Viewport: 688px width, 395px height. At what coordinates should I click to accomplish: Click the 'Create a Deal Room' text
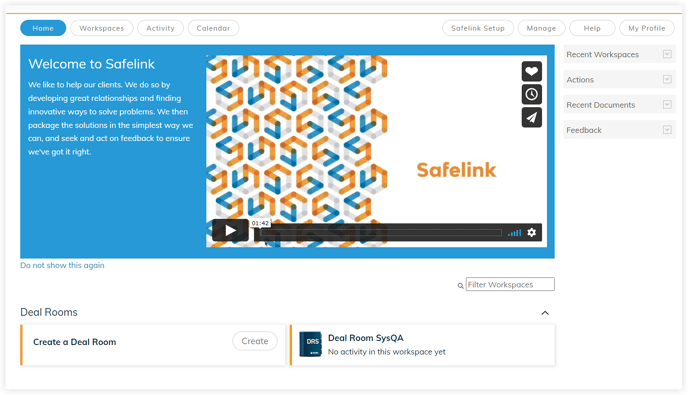[x=75, y=342]
